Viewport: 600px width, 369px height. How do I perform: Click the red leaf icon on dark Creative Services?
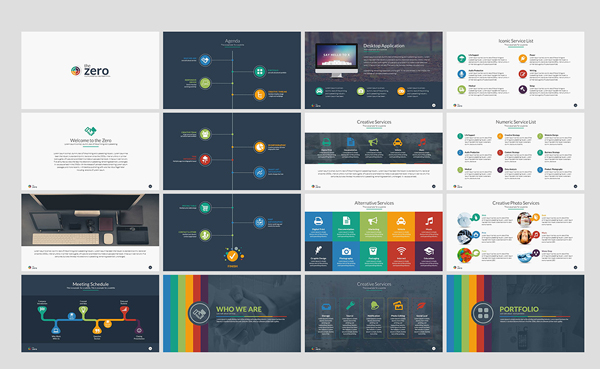(x=421, y=305)
